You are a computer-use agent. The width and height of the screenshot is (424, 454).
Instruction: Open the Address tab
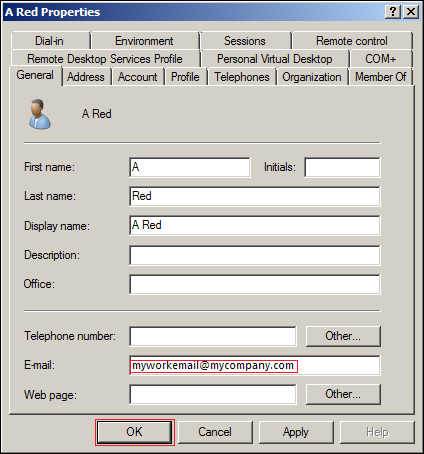[86, 77]
